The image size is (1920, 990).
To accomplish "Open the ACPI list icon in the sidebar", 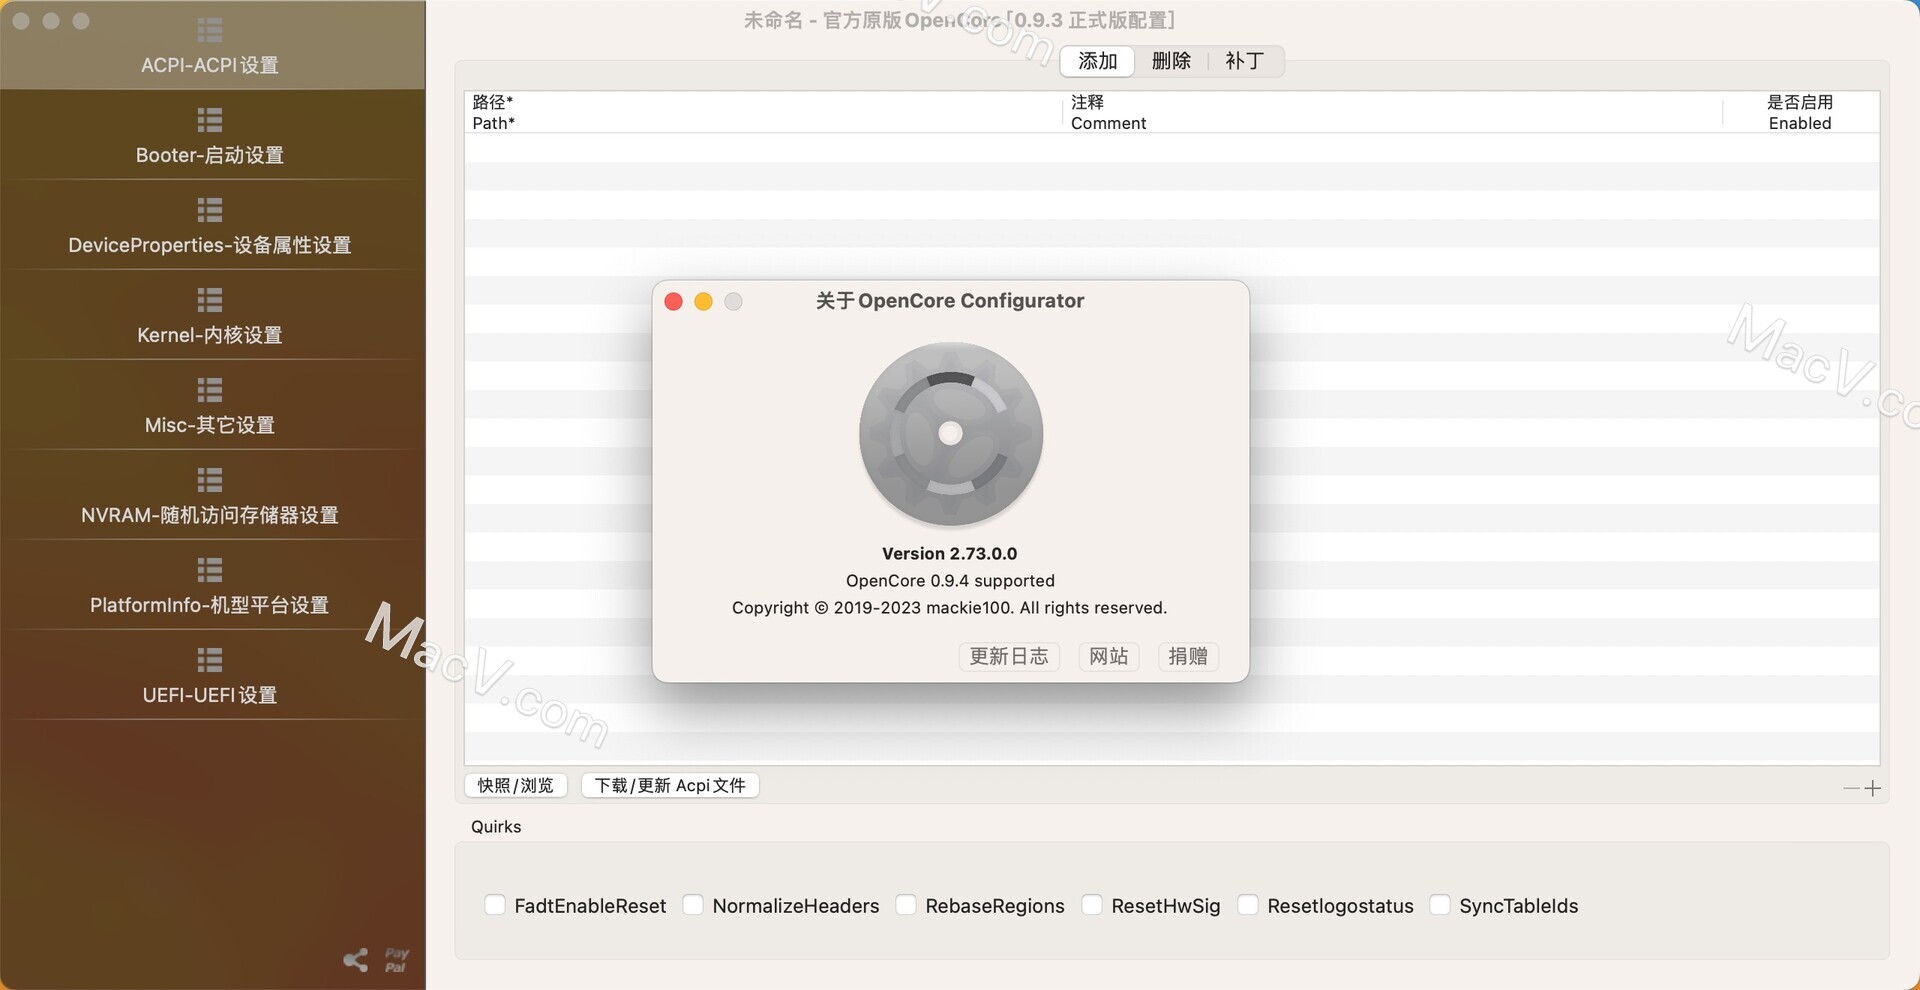I will point(210,30).
